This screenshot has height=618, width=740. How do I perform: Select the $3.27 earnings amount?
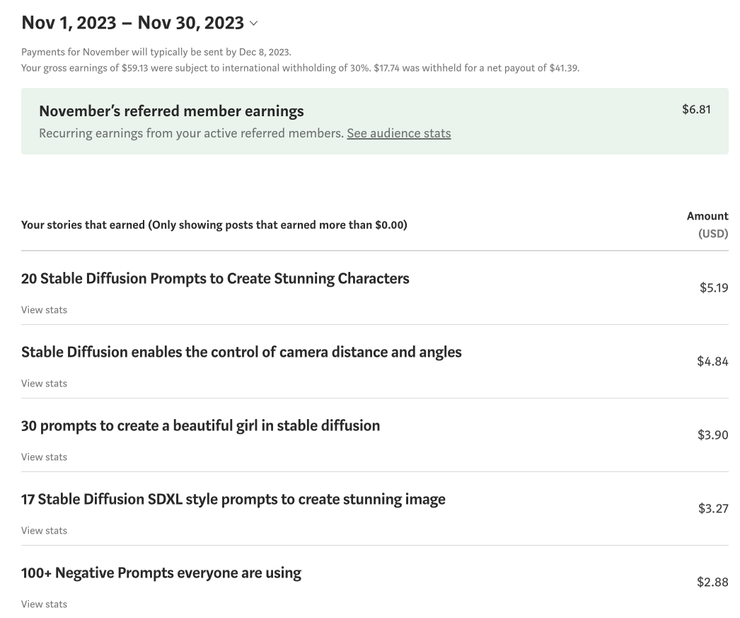pos(712,508)
